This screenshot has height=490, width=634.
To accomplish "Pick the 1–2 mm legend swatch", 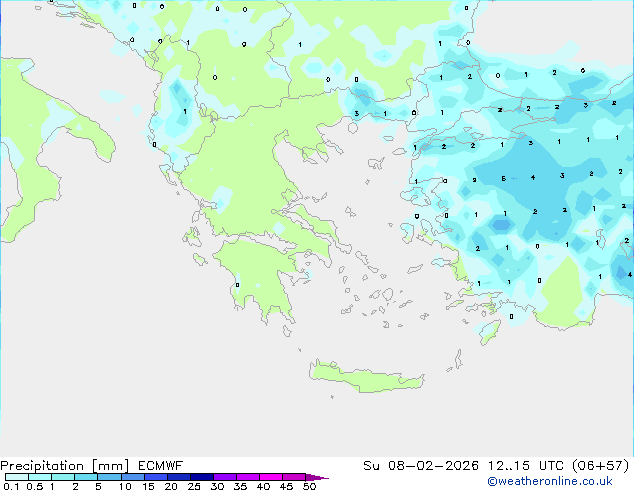I will 63,477.
